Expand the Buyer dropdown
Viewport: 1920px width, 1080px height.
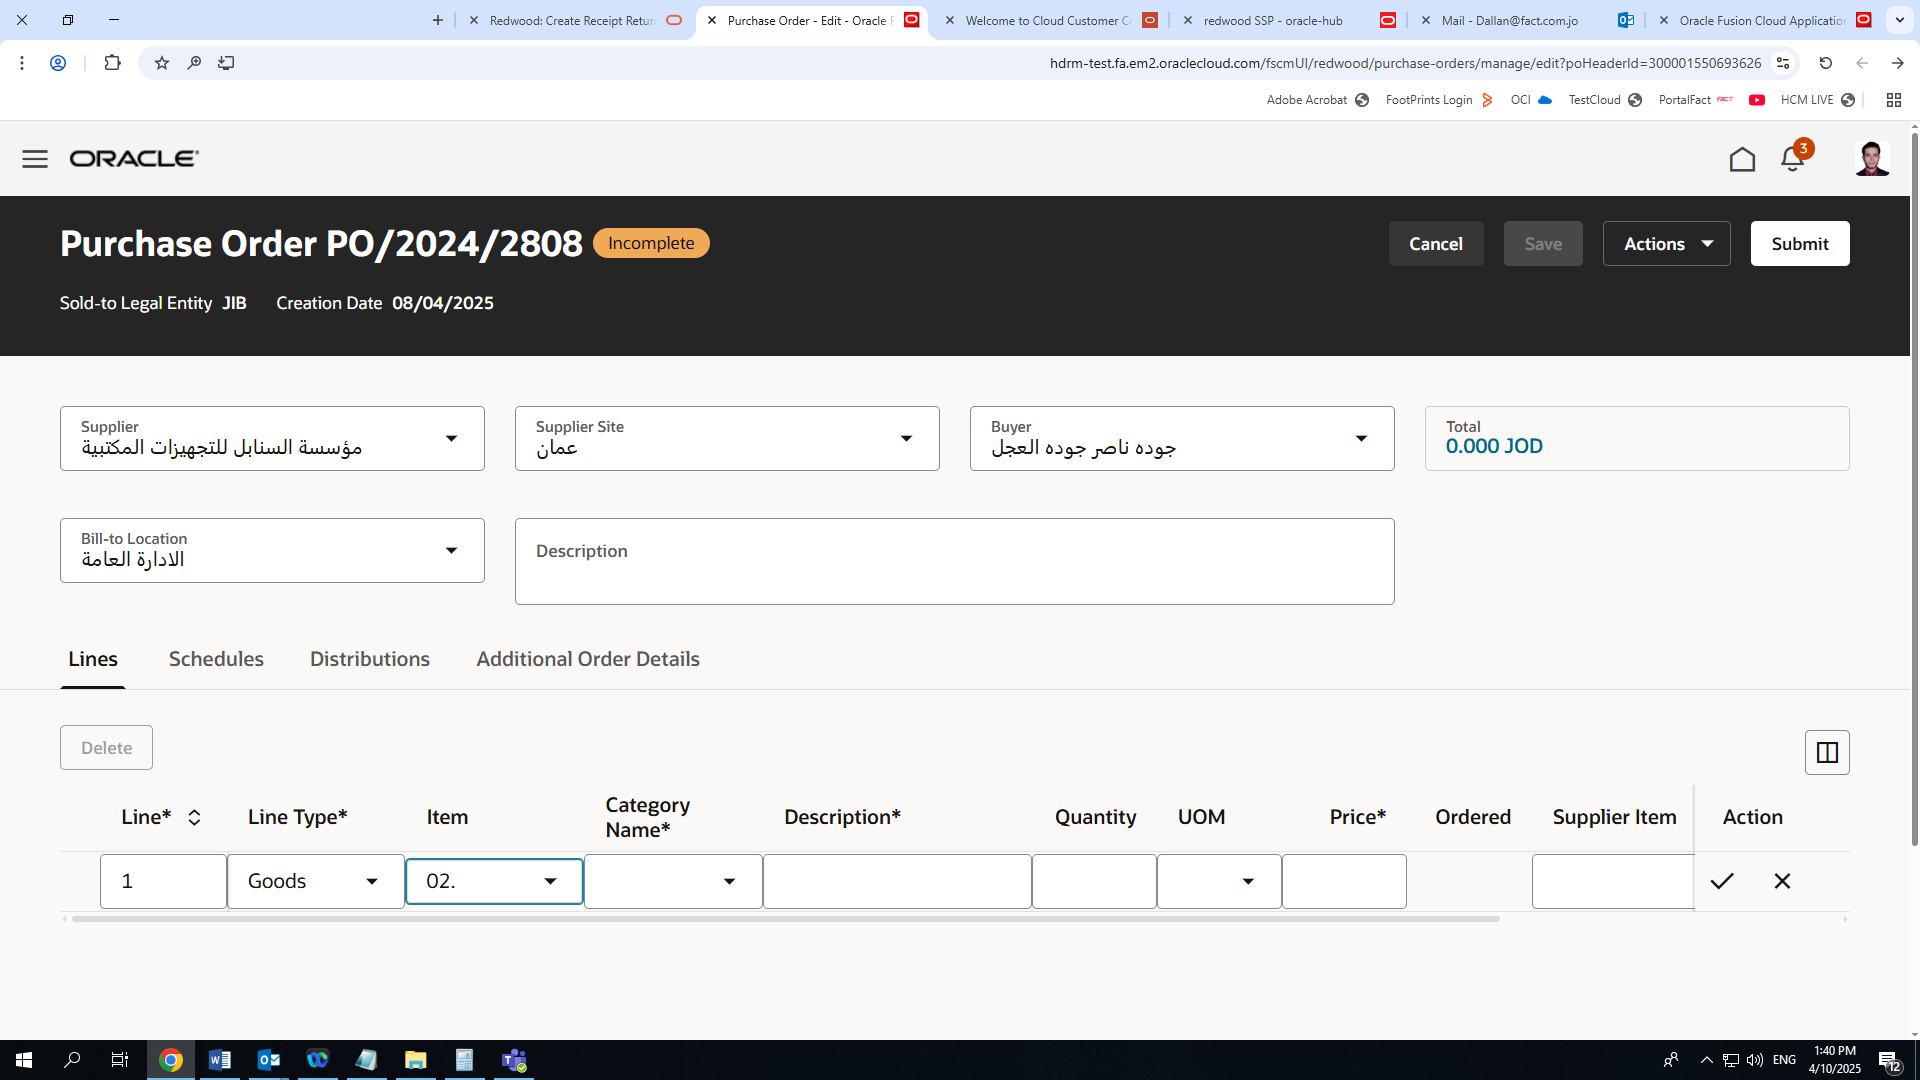[x=1361, y=439]
